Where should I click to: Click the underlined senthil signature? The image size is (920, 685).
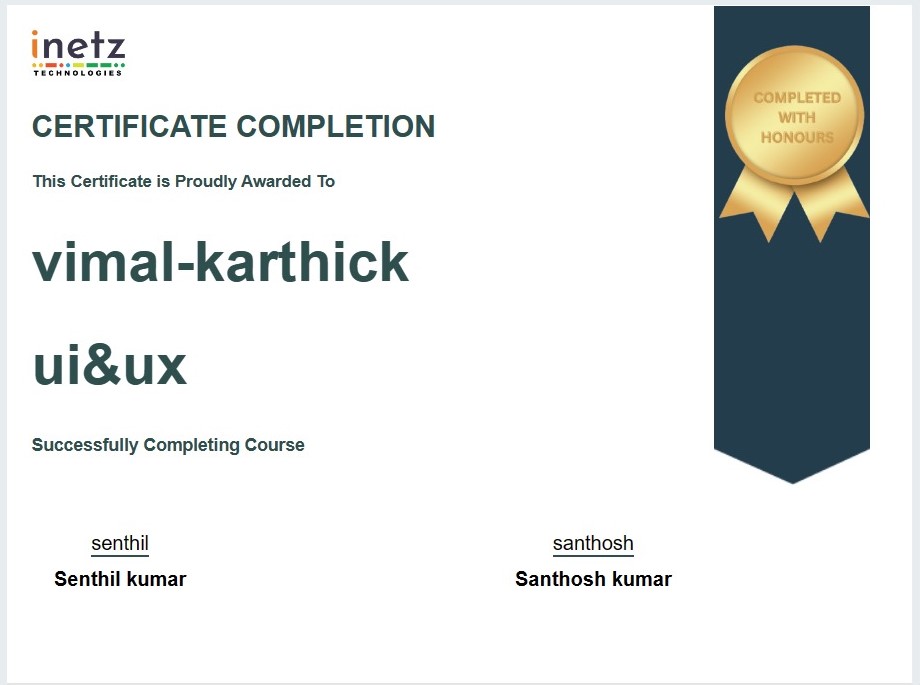tap(120, 544)
